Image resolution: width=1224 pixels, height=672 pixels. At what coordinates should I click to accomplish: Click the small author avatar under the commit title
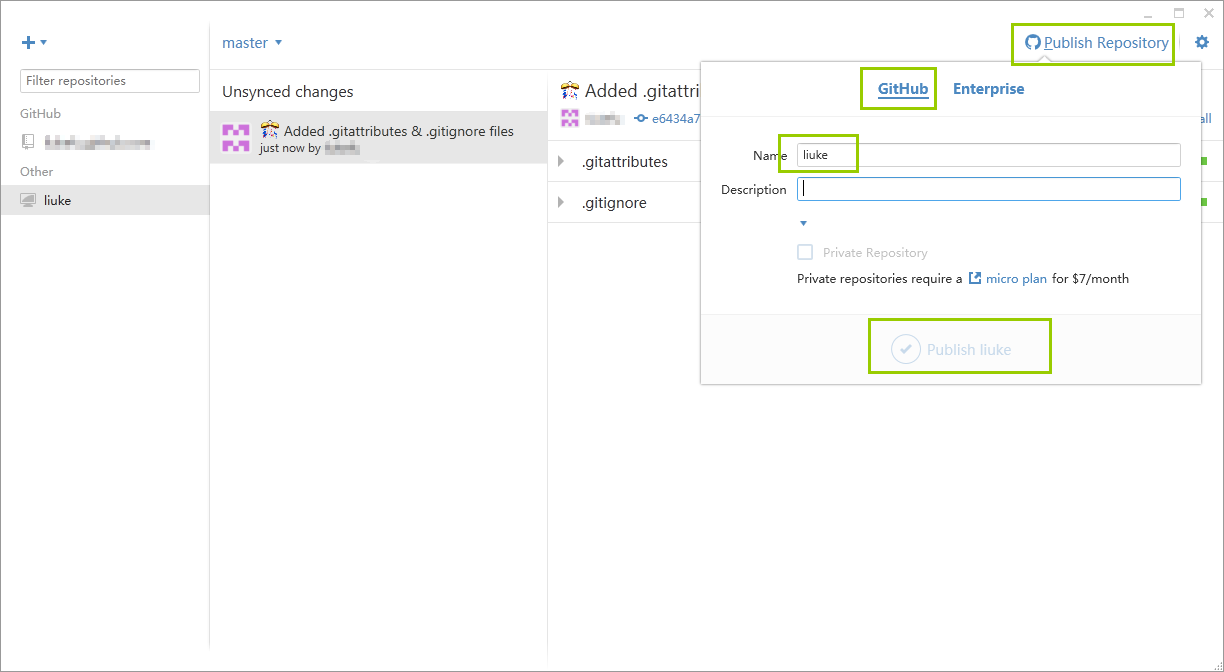(x=570, y=118)
